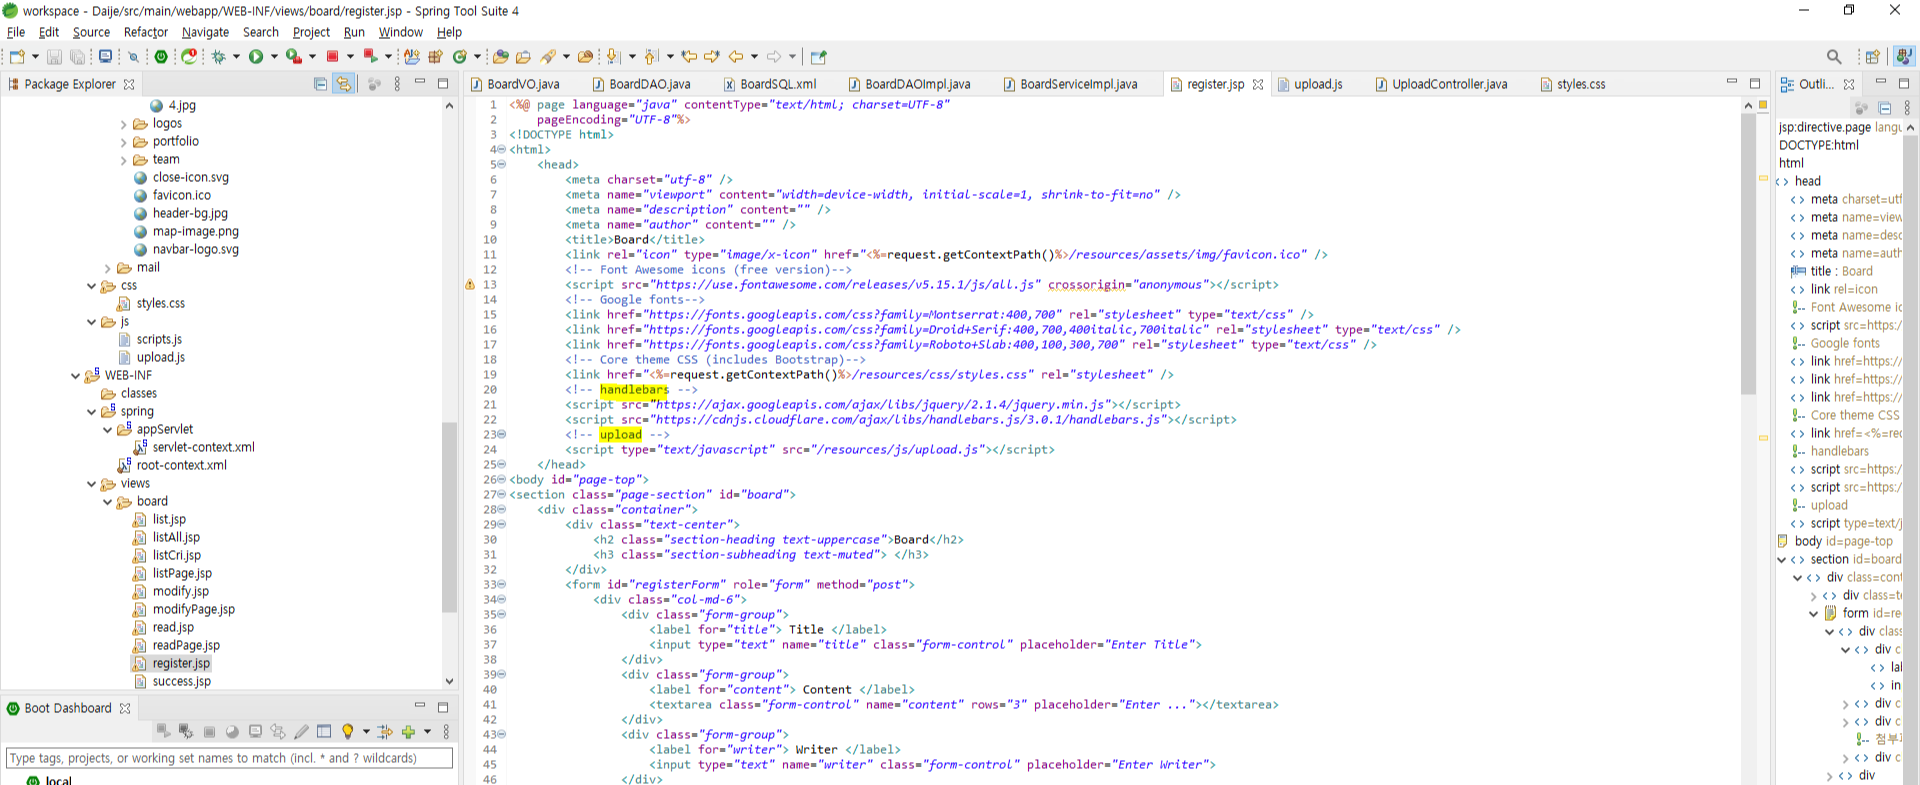Image resolution: width=1920 pixels, height=785 pixels.
Task: Click the Pin Editor toolbar icon
Action: click(x=819, y=57)
